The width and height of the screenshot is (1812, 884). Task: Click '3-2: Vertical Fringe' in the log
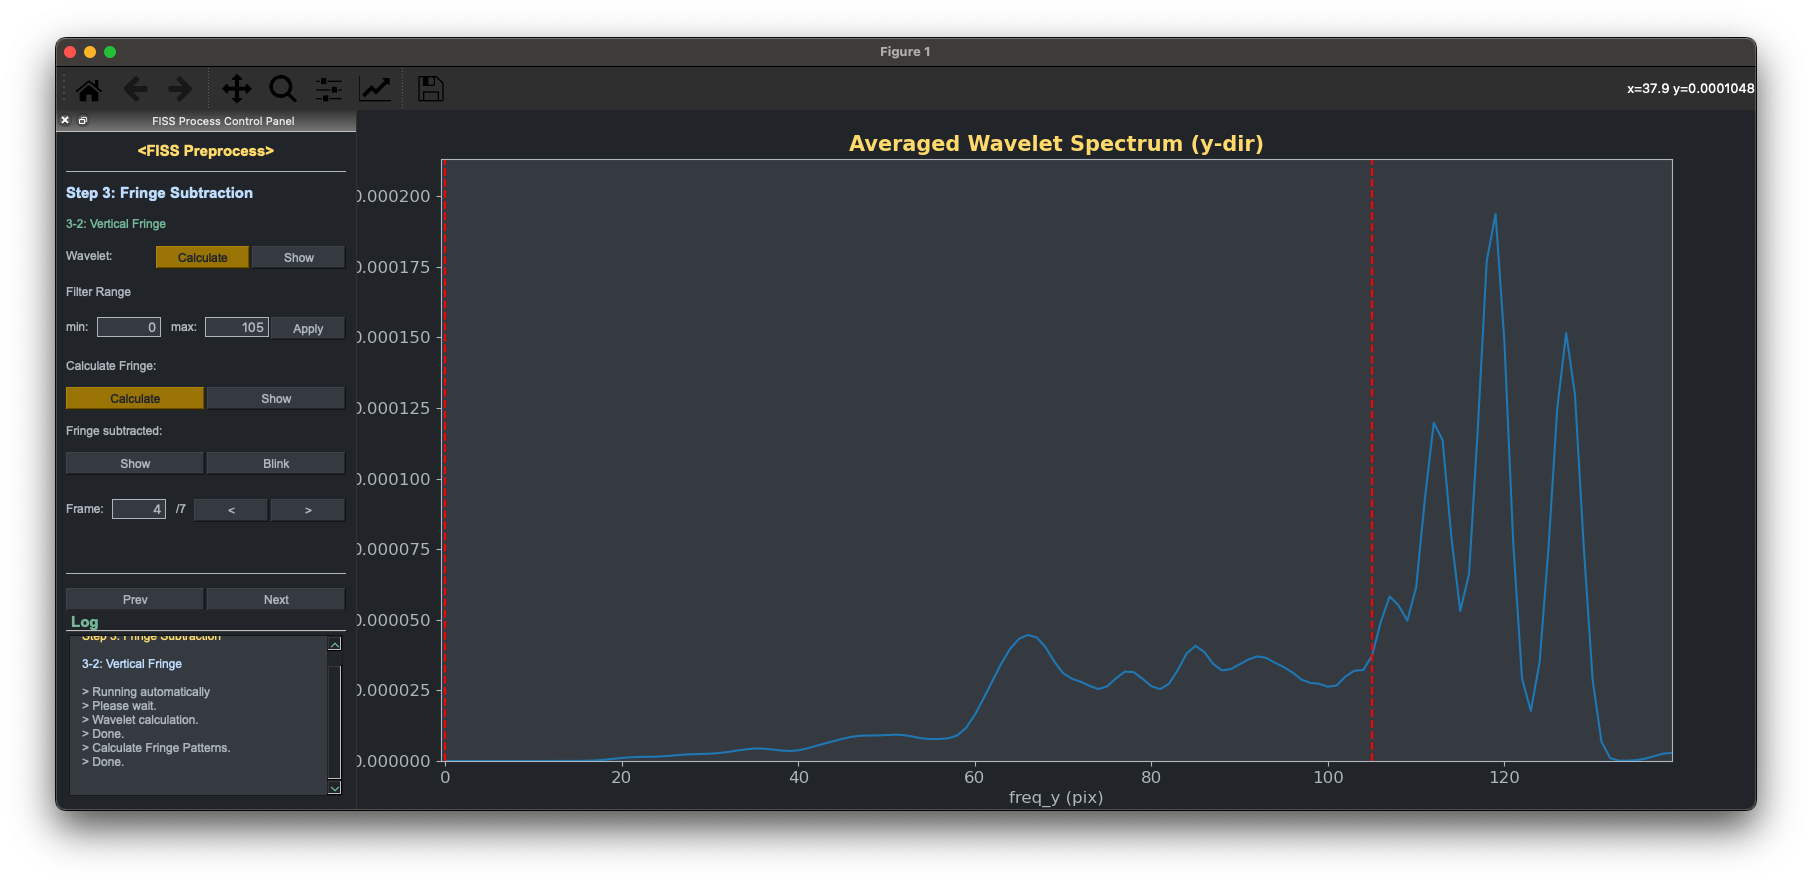[132, 664]
